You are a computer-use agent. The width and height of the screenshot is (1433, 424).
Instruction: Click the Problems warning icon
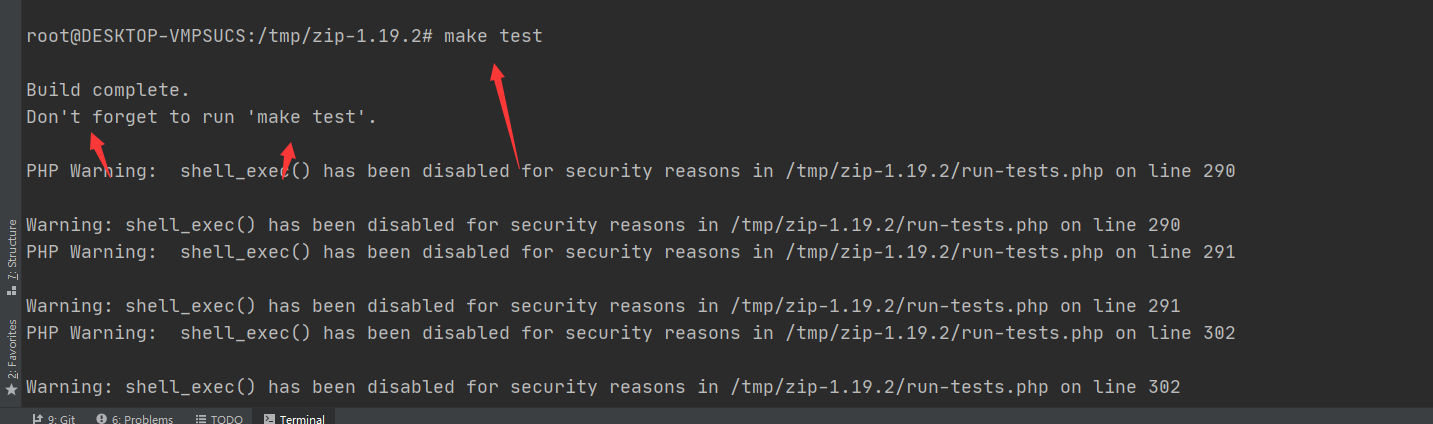pos(101,419)
